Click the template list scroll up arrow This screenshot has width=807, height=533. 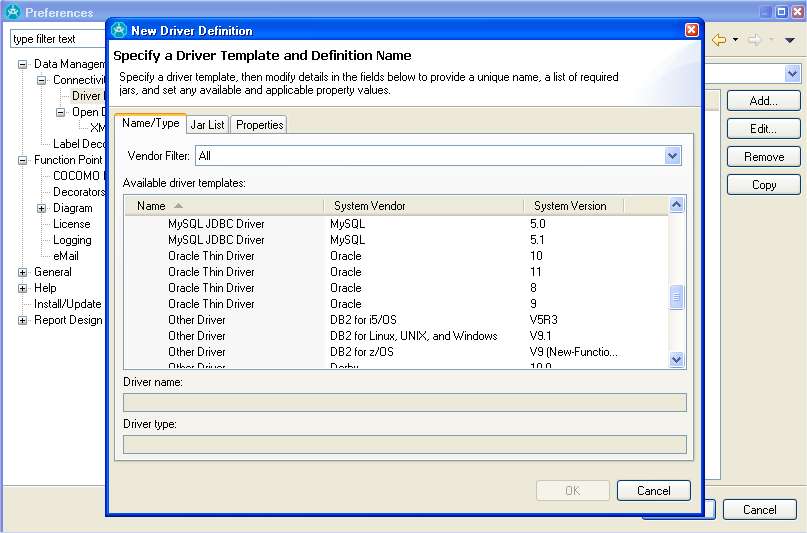coord(676,205)
